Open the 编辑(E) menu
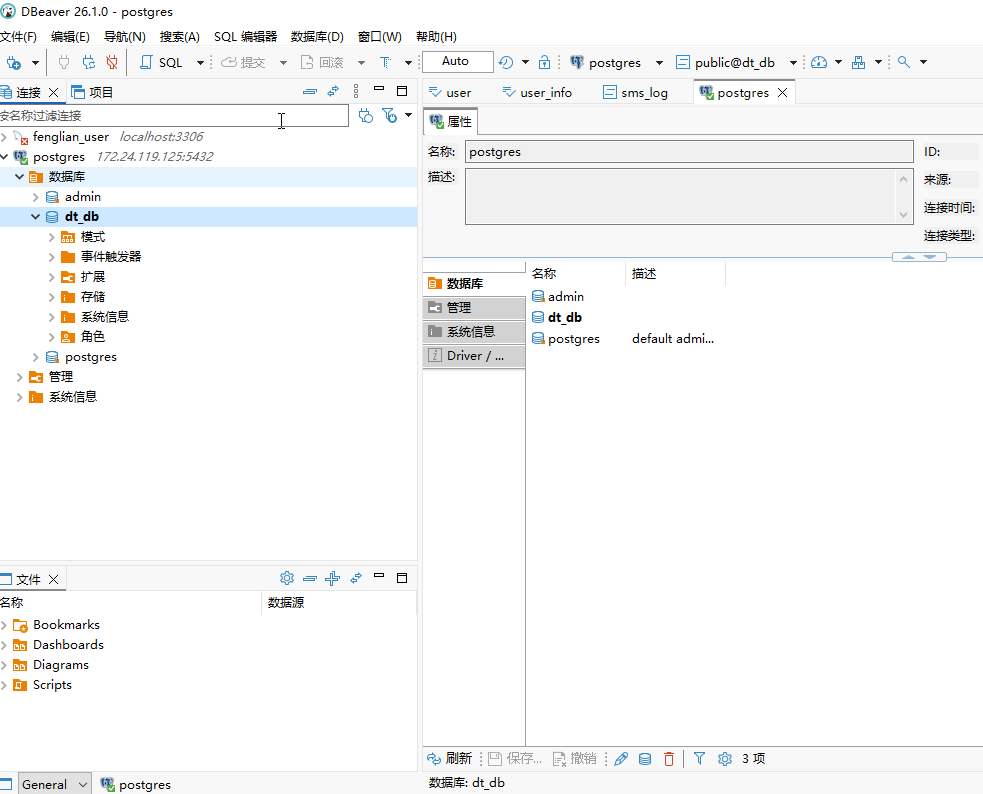 (70, 36)
